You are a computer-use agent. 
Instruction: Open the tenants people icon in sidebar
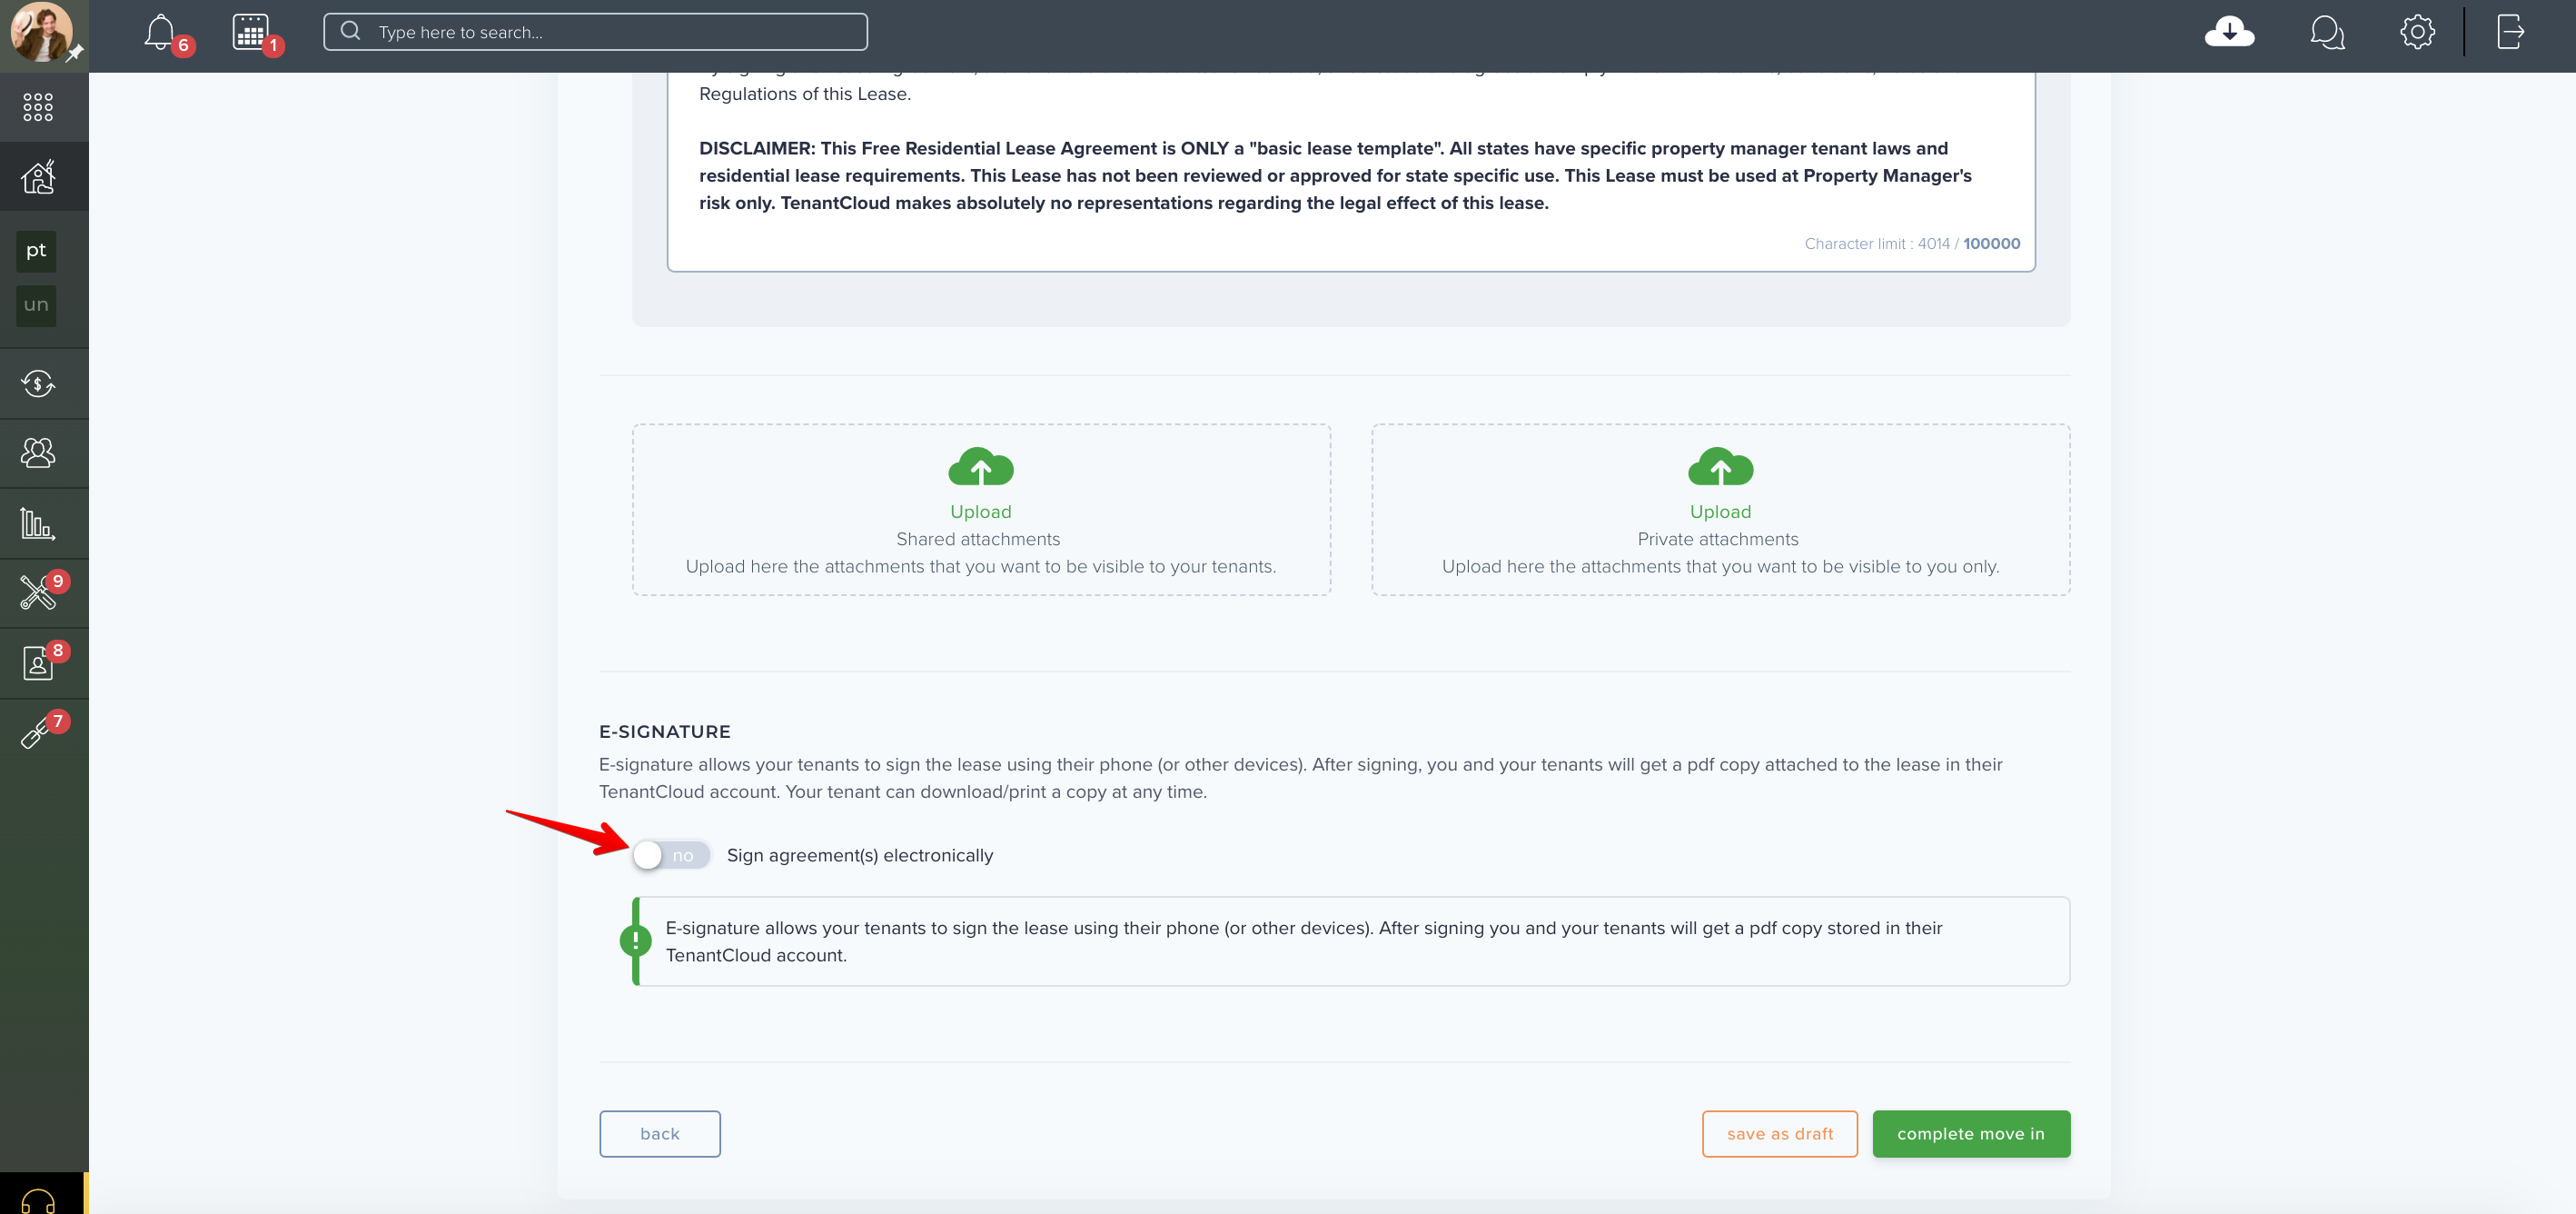(x=38, y=453)
